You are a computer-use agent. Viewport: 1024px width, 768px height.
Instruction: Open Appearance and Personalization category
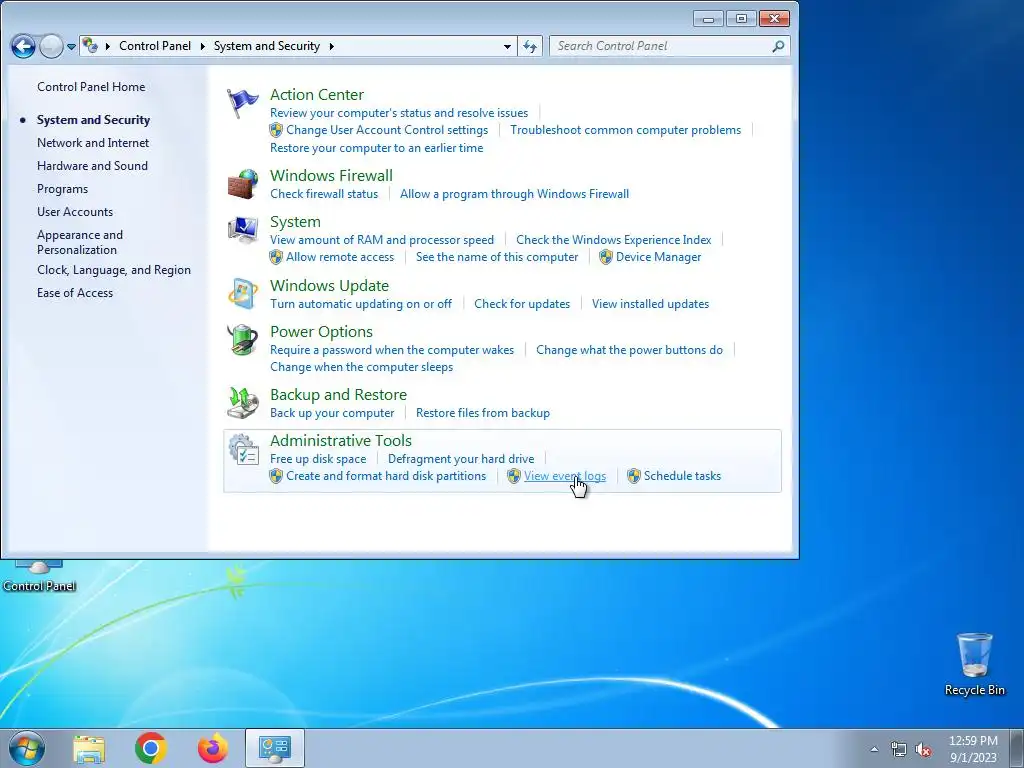coord(80,242)
